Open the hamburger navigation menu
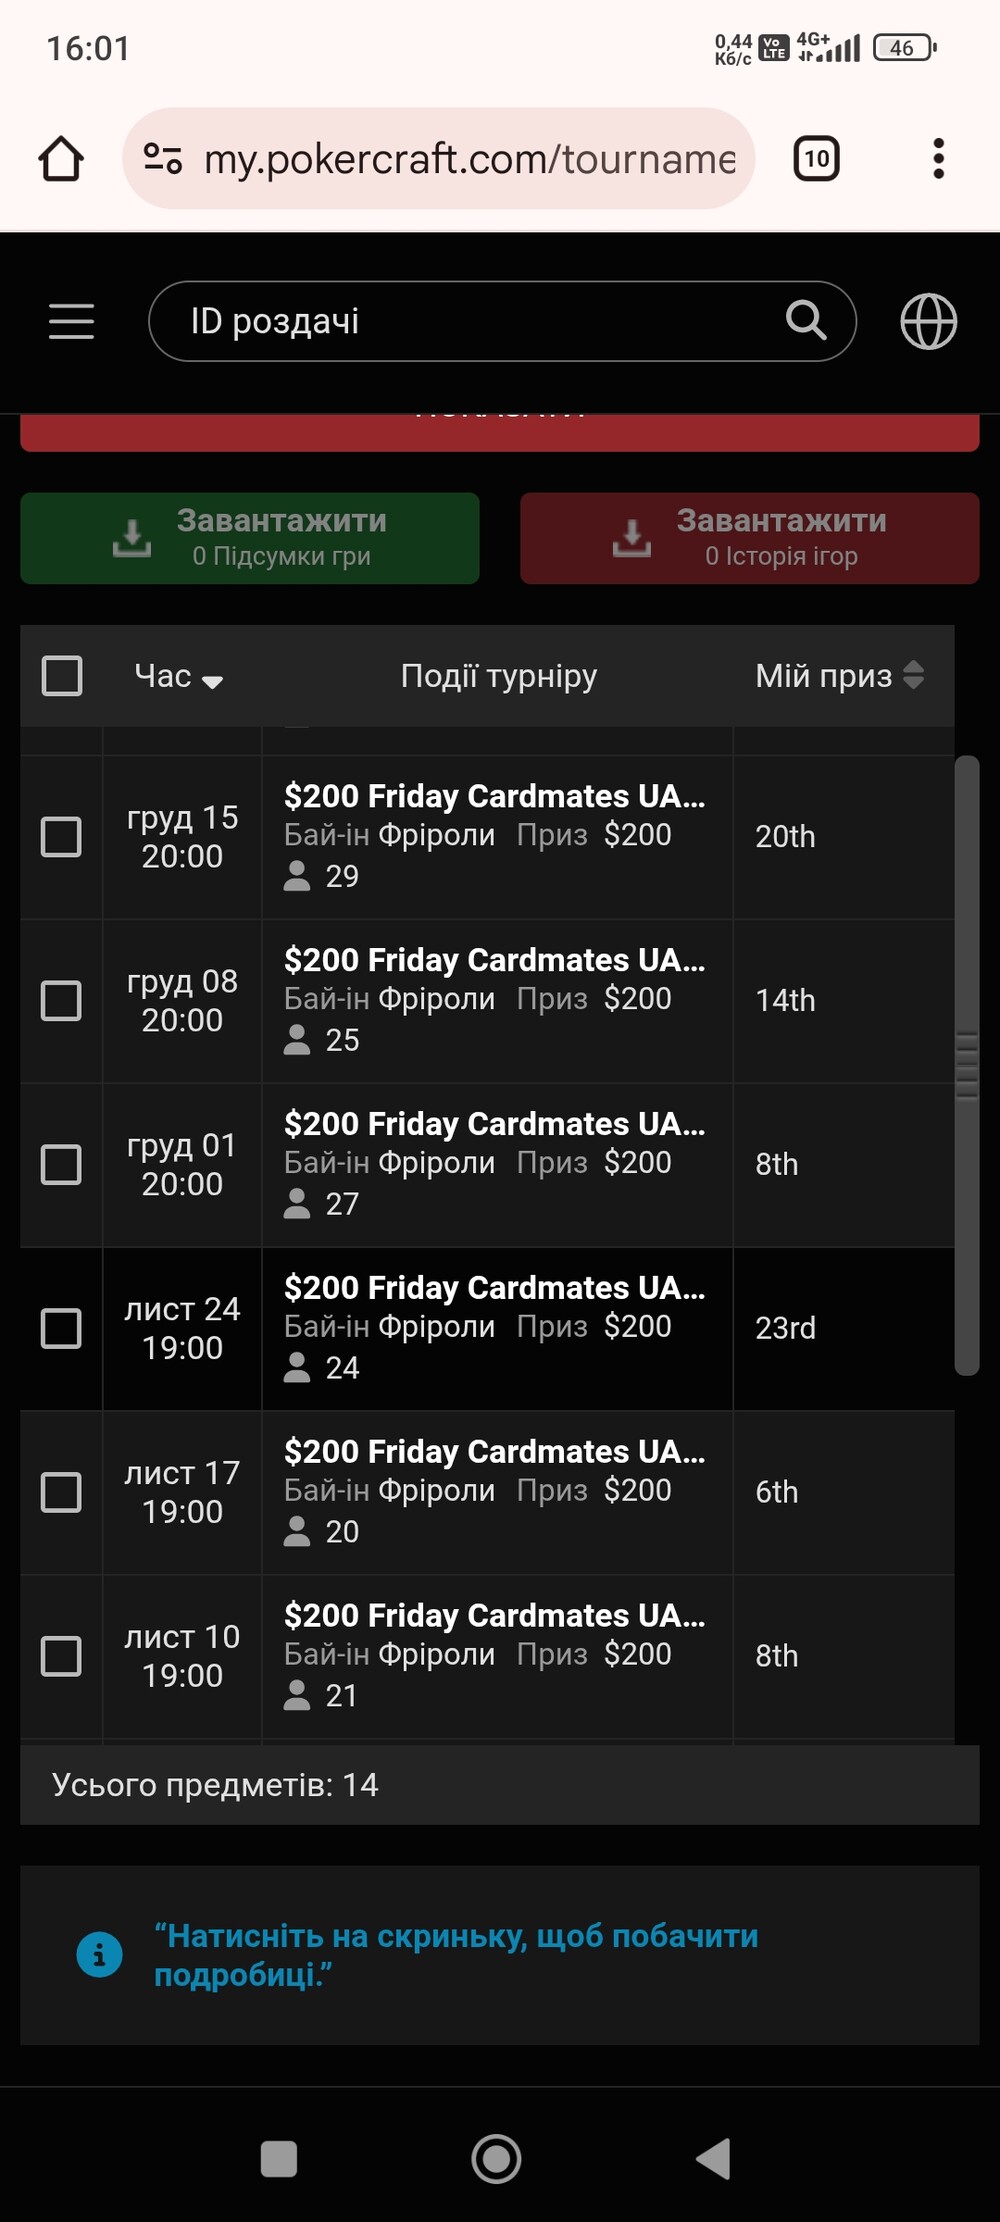This screenshot has height=2222, width=1000. coord(72,322)
